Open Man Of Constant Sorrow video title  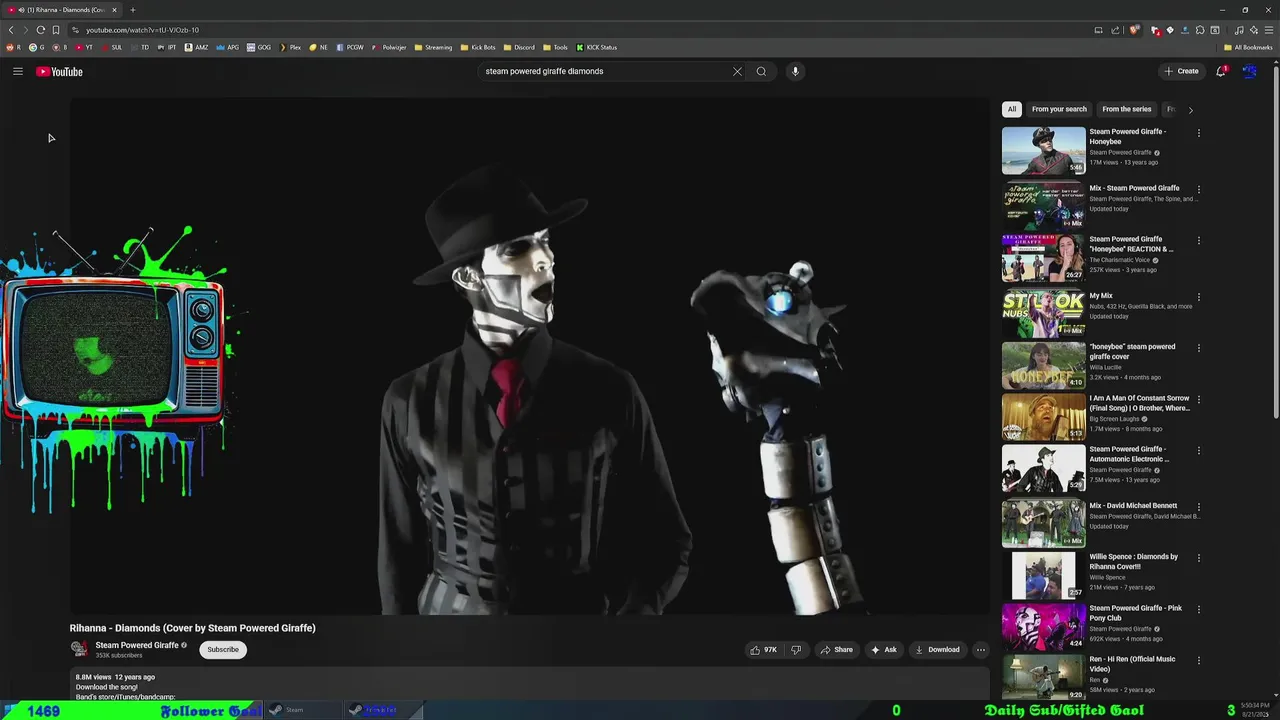click(1139, 403)
